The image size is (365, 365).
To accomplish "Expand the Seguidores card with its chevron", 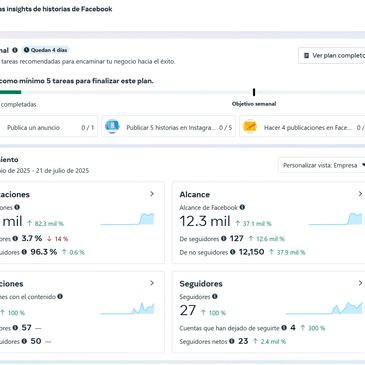I will pos(360,283).
